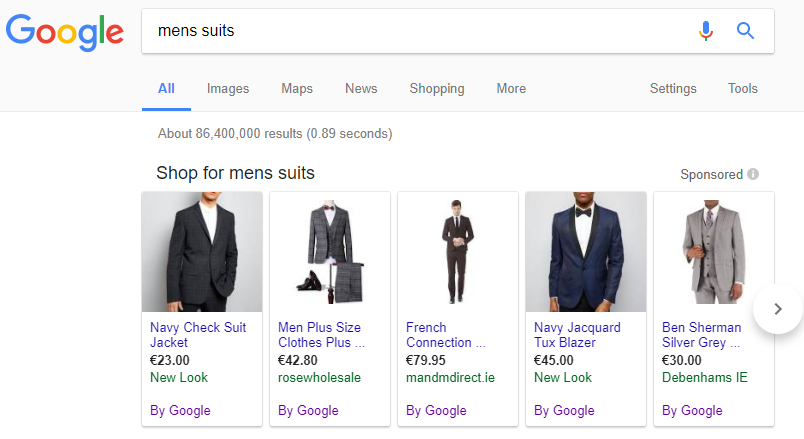804x439 pixels.
Task: Click New Look under Navy Jacquard Tux Blazer
Action: point(563,377)
